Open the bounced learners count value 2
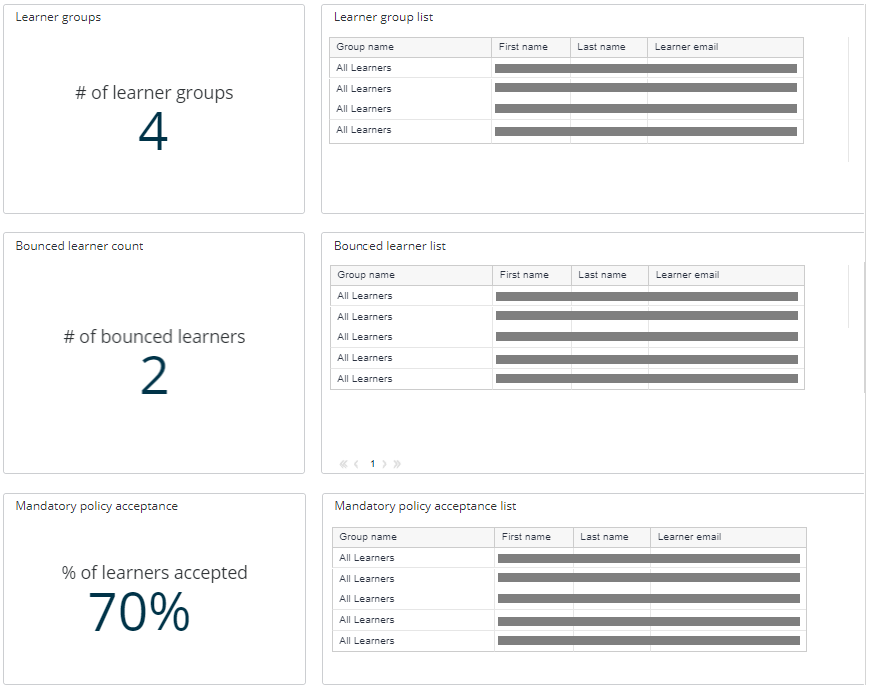Viewport: 869px width, 689px height. [153, 377]
